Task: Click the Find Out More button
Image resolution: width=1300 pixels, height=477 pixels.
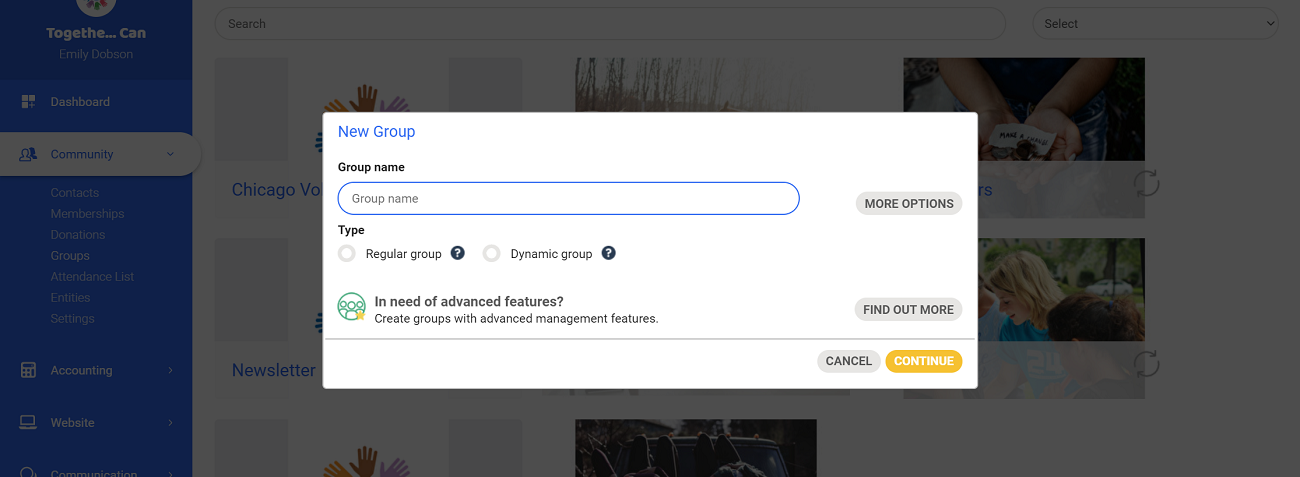Action: coord(908,310)
